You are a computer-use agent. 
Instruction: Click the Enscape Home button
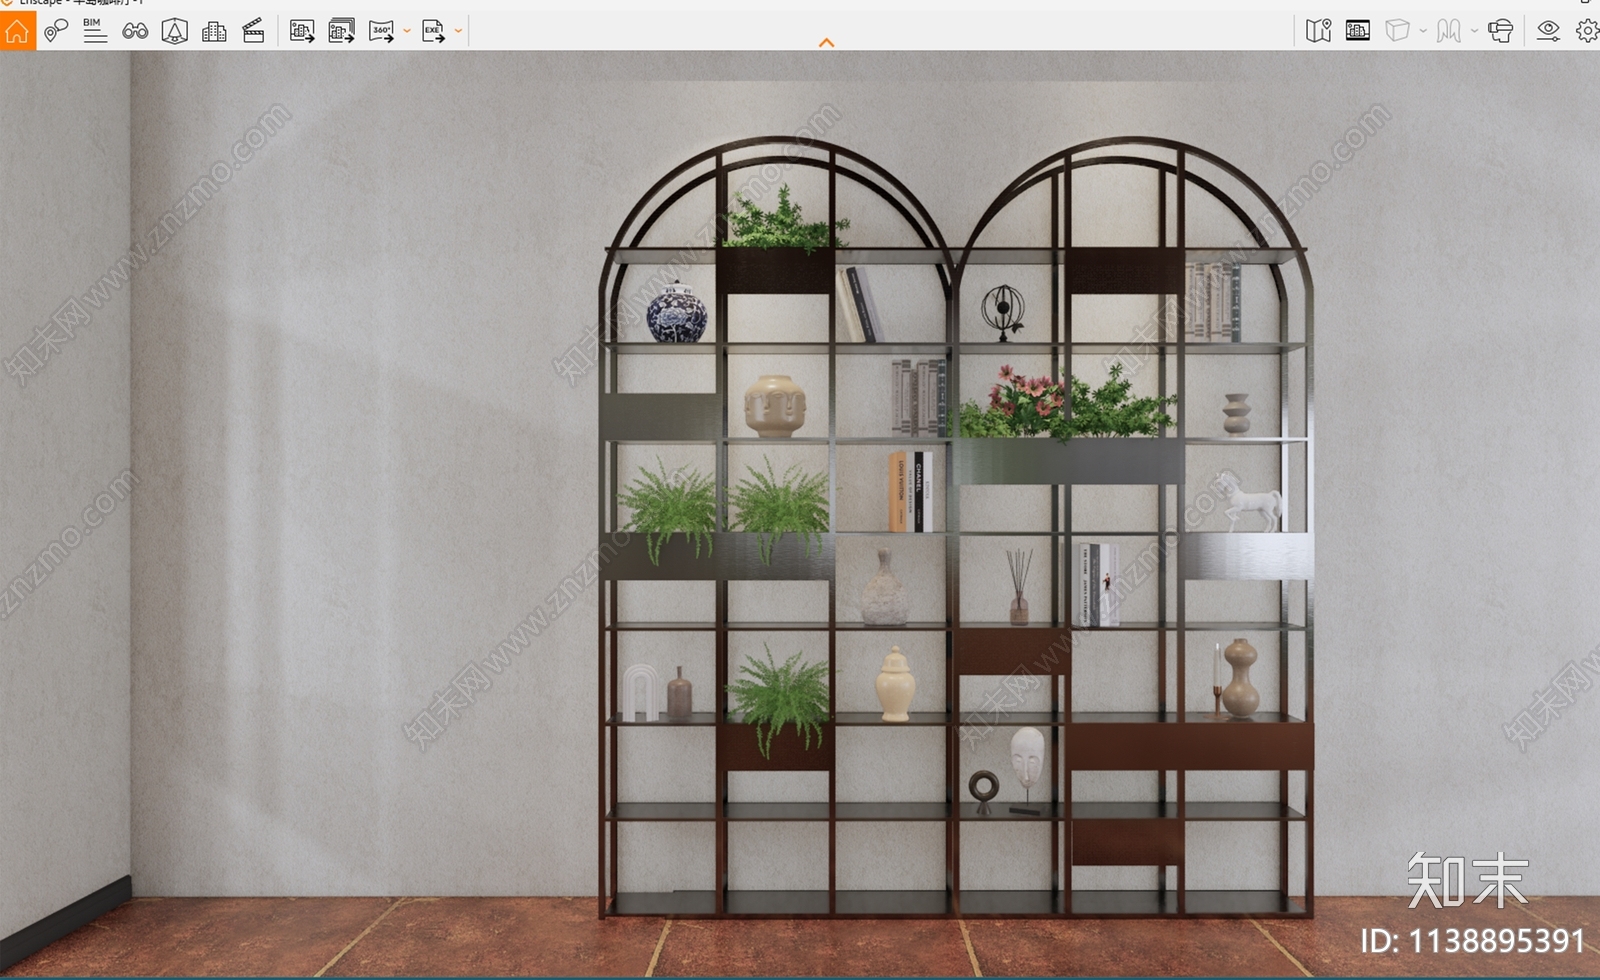tap(17, 31)
